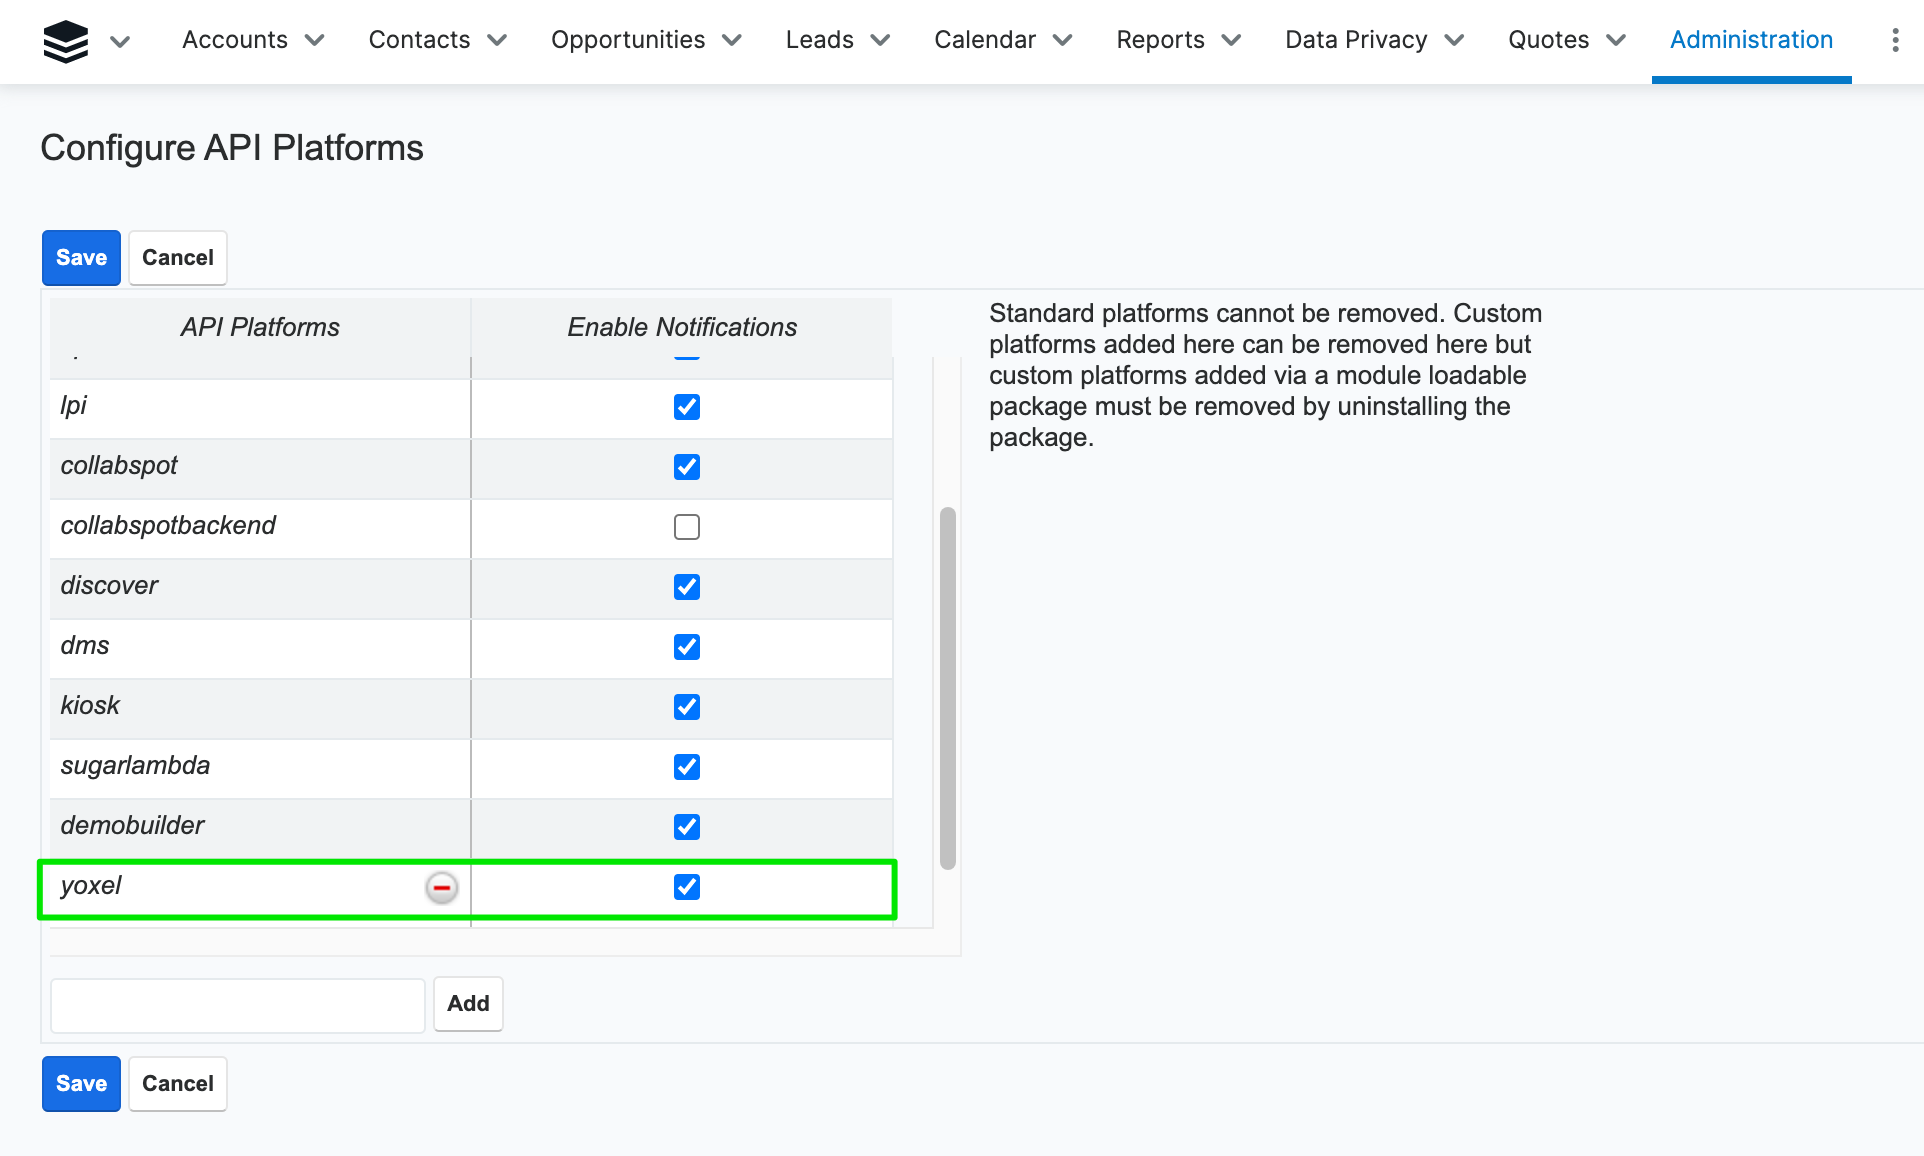
Task: Open the three-dot overflow menu
Action: pyautogui.click(x=1895, y=40)
